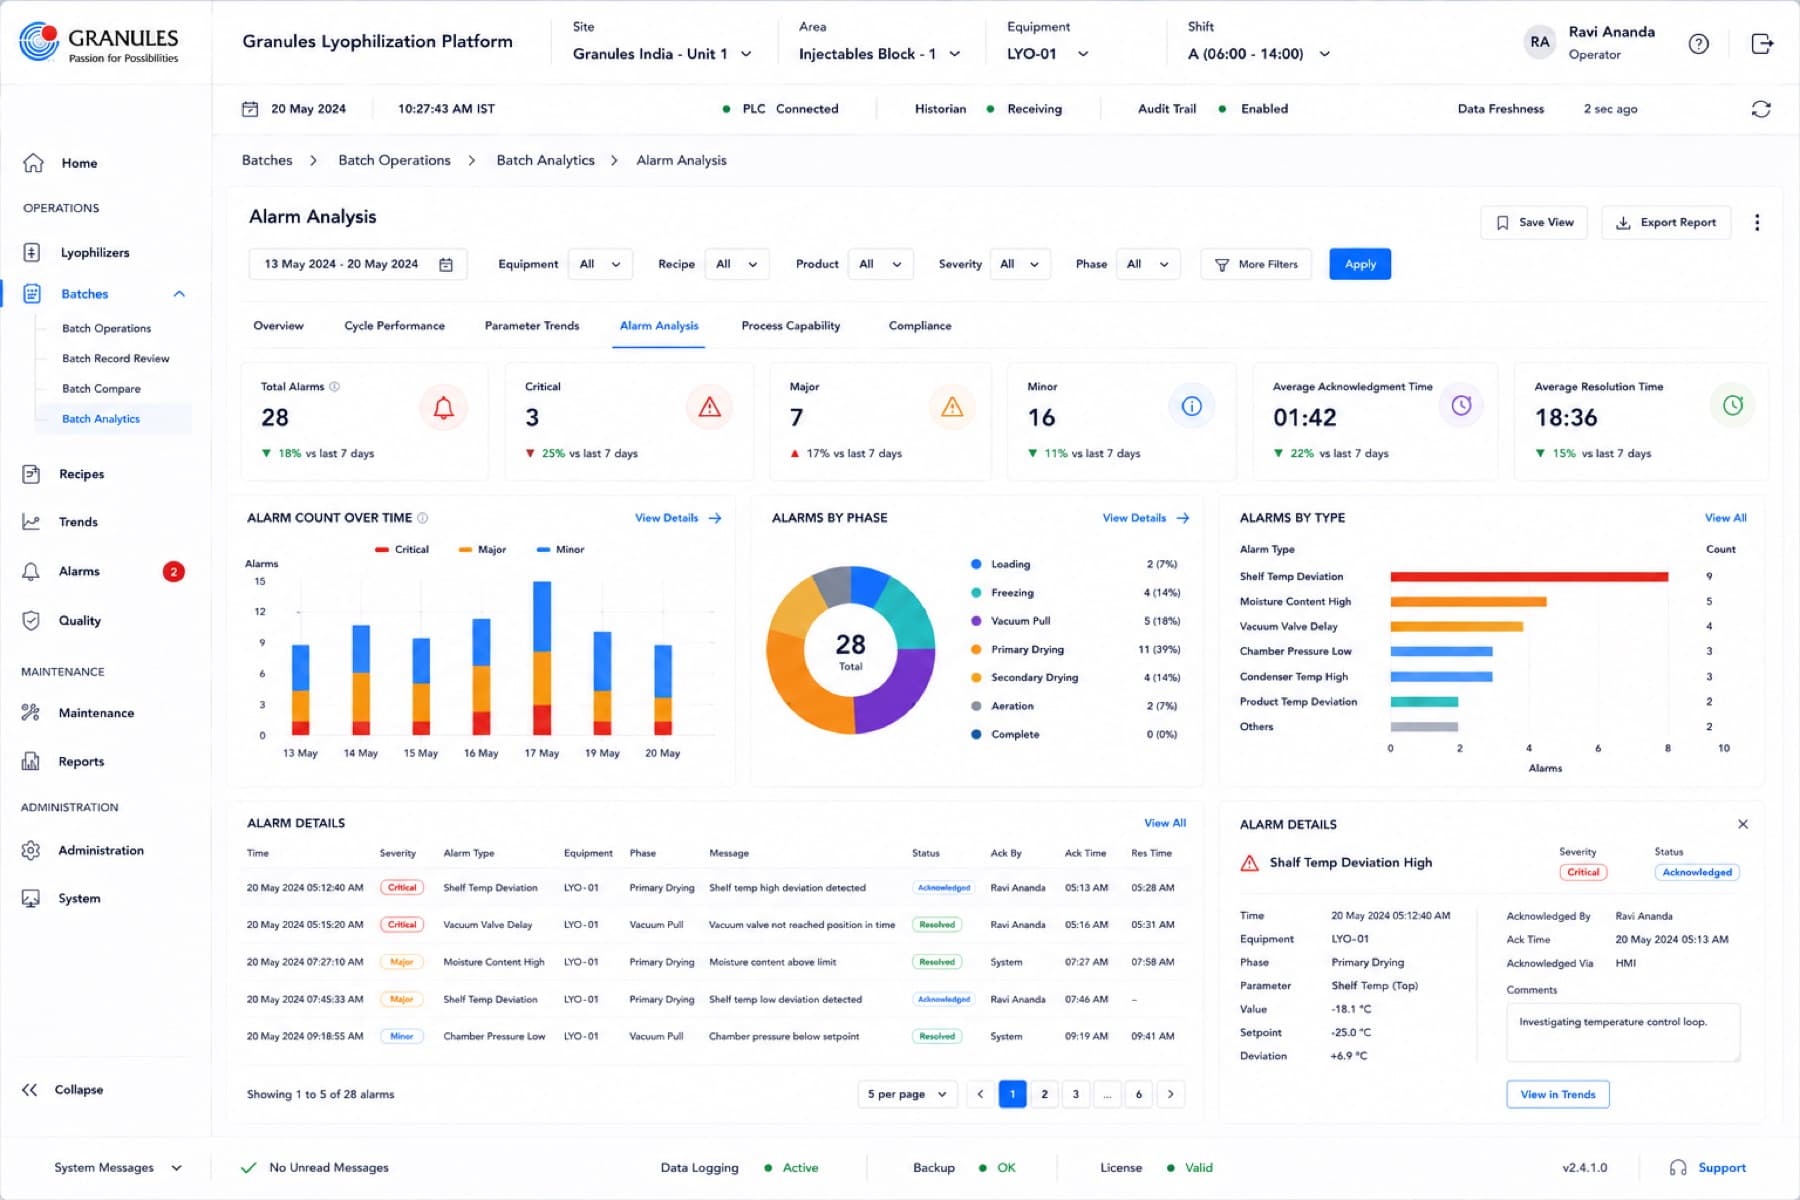1800x1200 pixels.
Task: Click the logout icon in header
Action: (1762, 43)
